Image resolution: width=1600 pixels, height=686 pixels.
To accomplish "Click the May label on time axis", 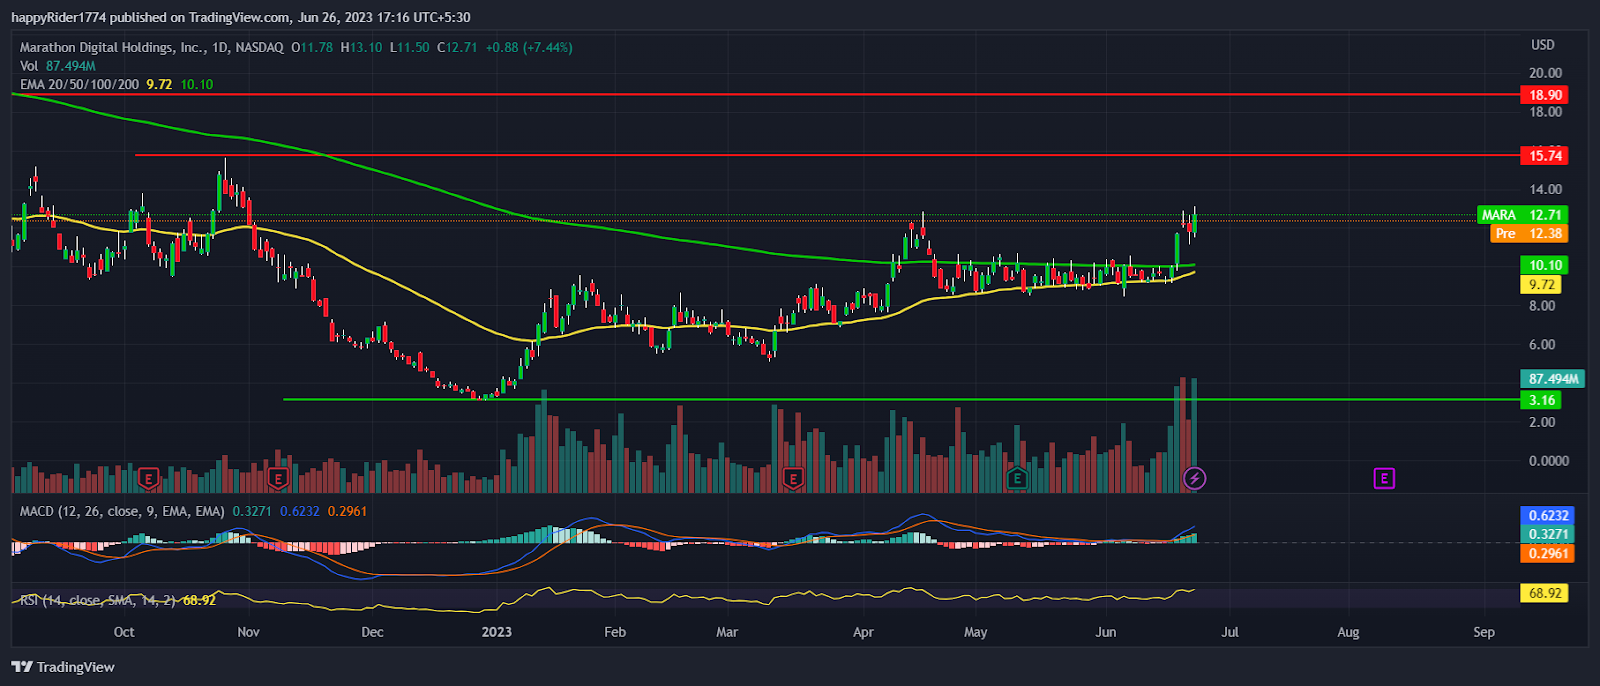I will [x=975, y=632].
